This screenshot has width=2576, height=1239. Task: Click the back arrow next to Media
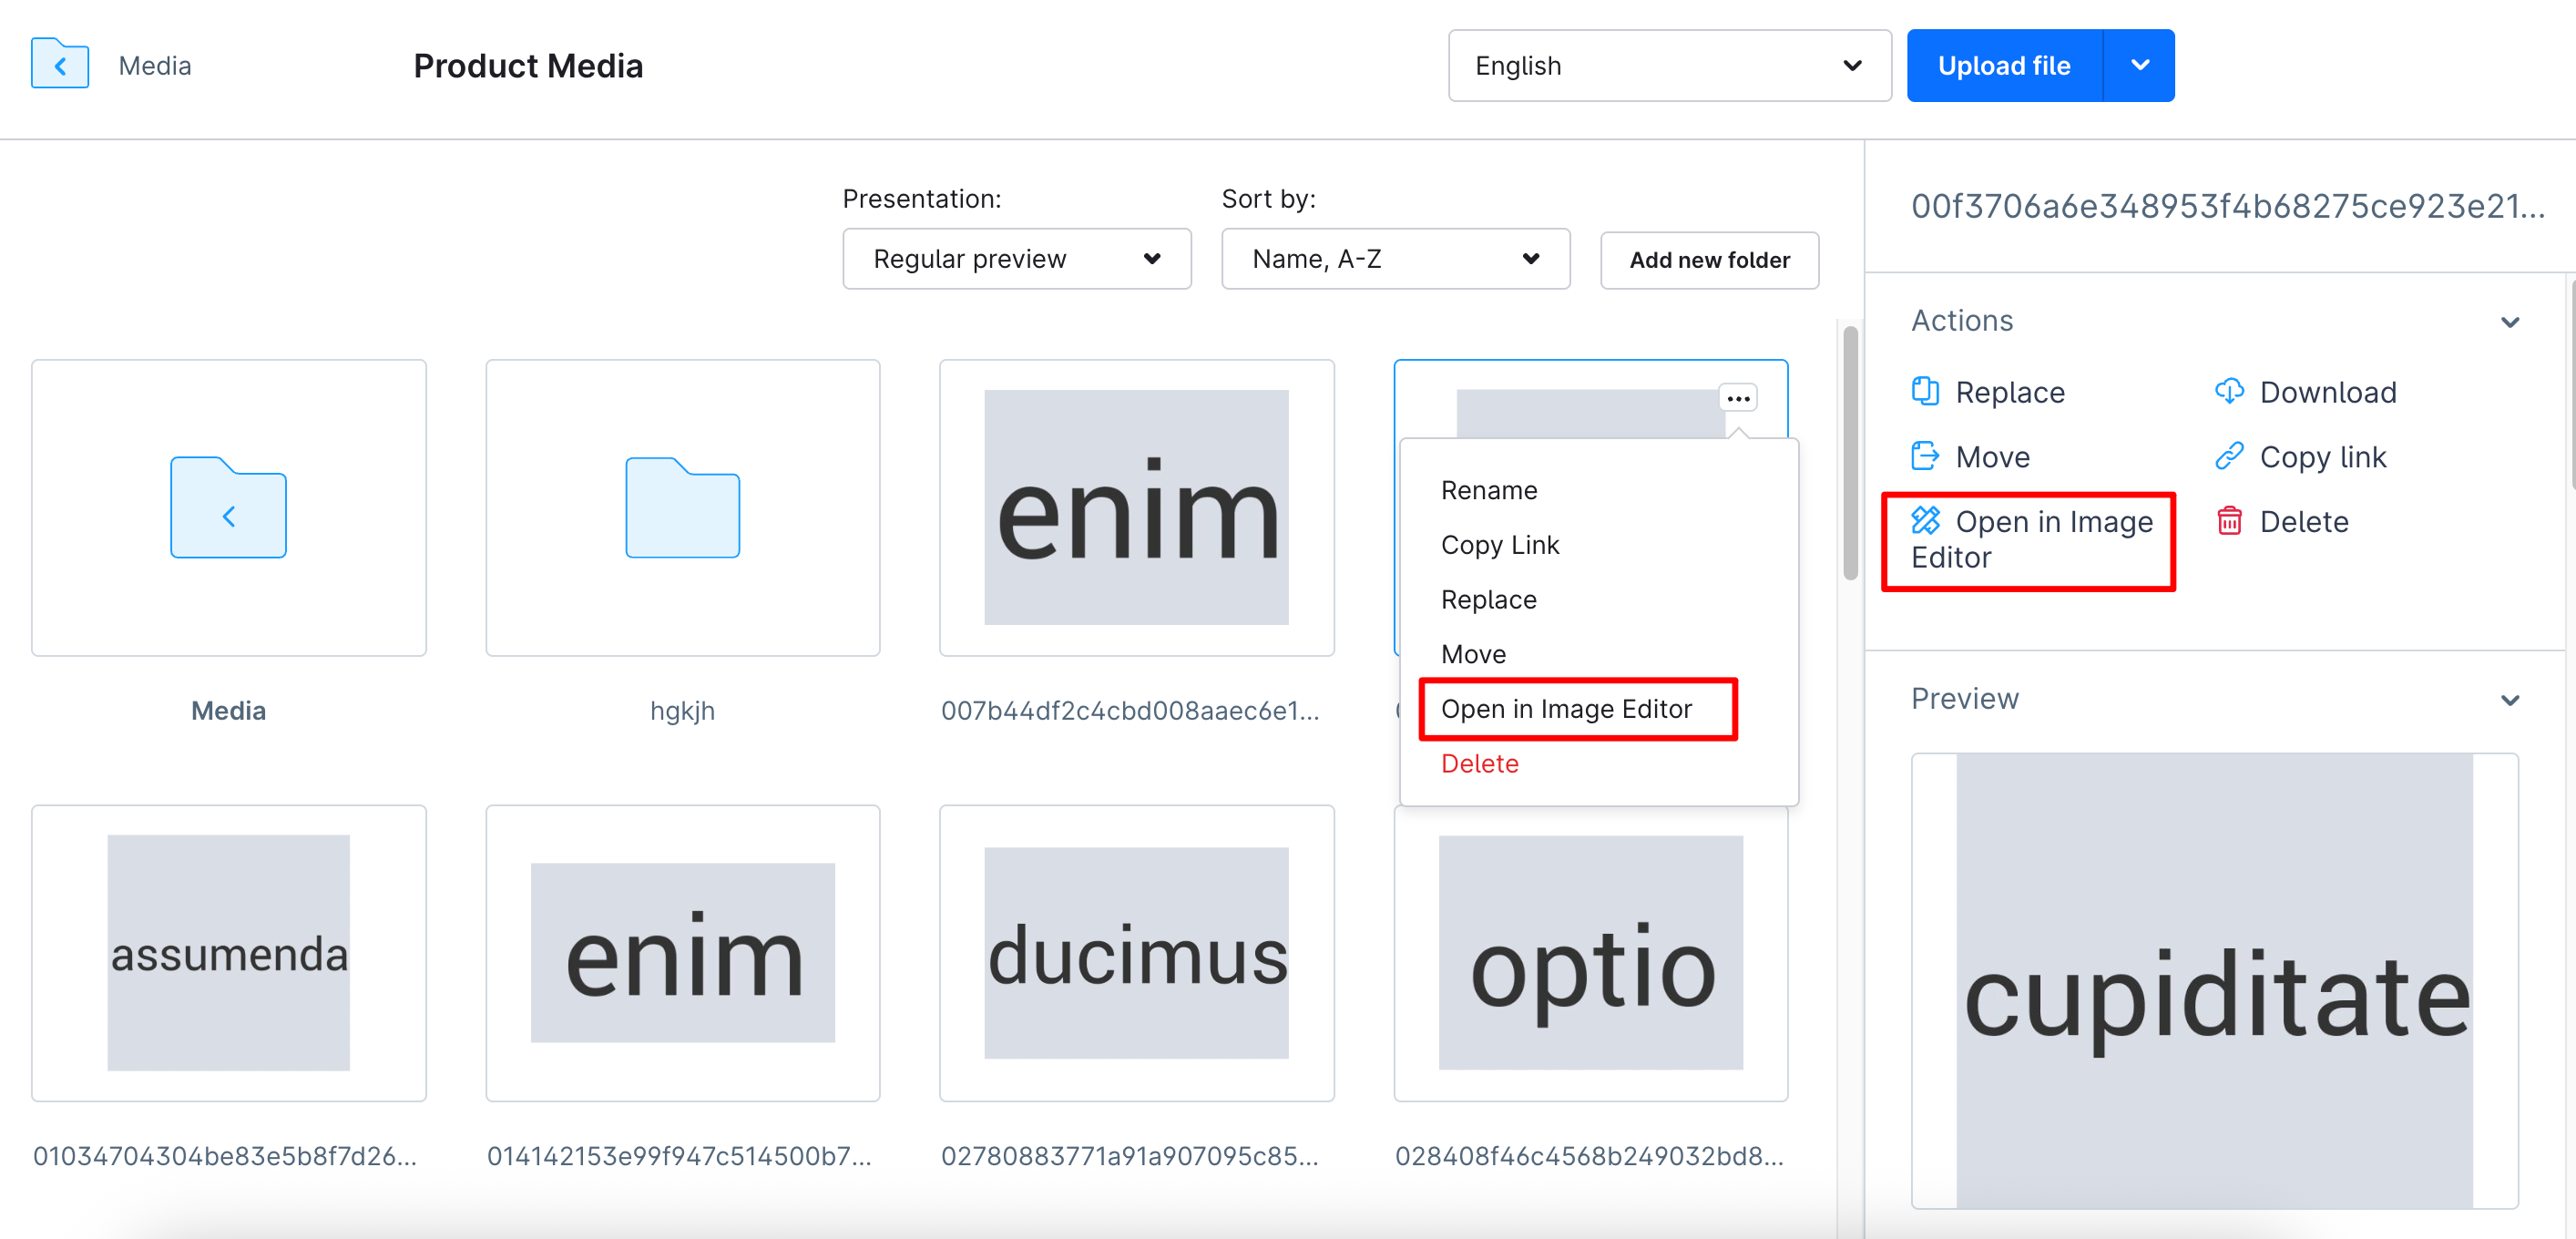[x=60, y=64]
